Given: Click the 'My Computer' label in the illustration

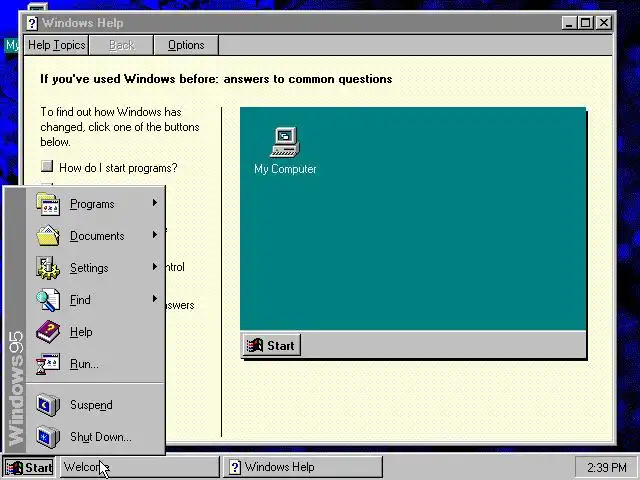Looking at the screenshot, I should click(x=285, y=169).
